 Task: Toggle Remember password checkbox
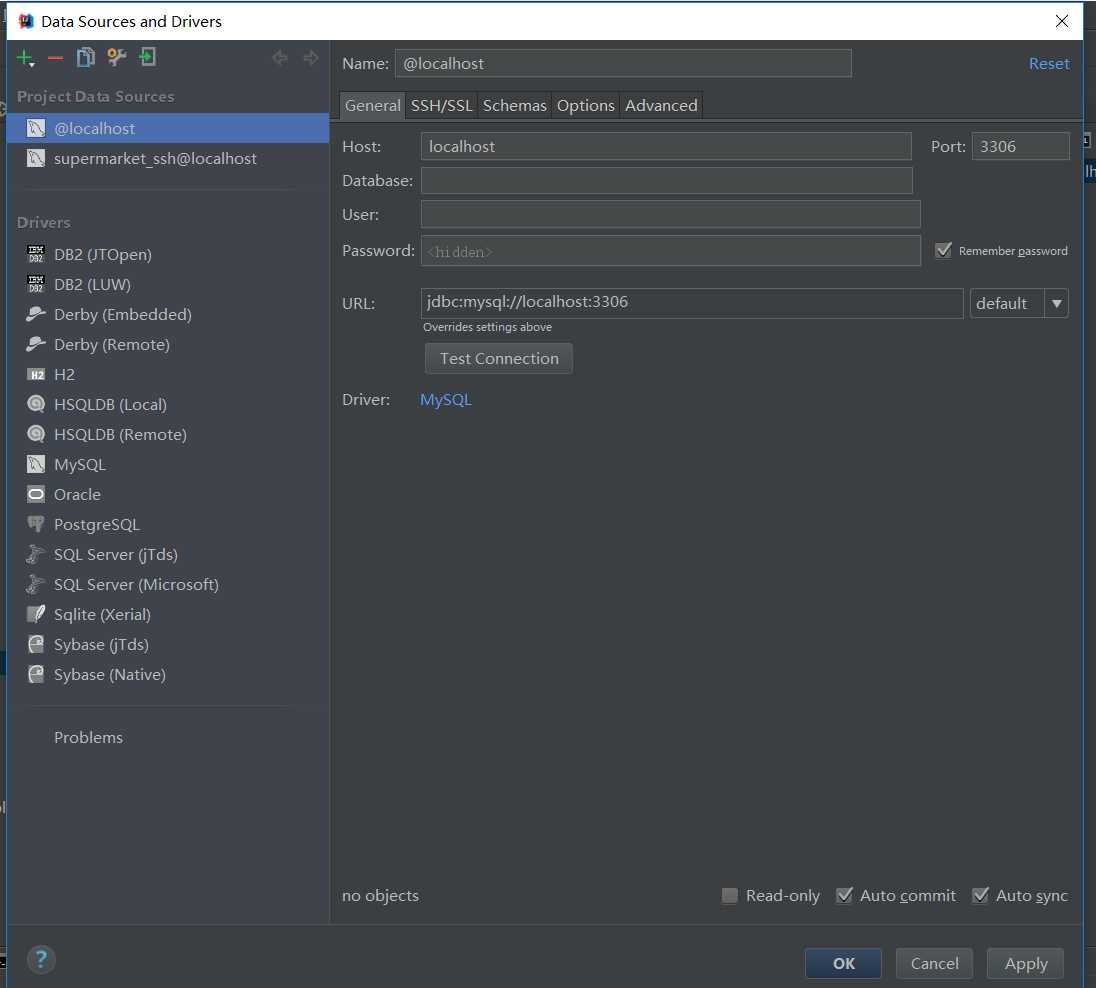click(943, 250)
